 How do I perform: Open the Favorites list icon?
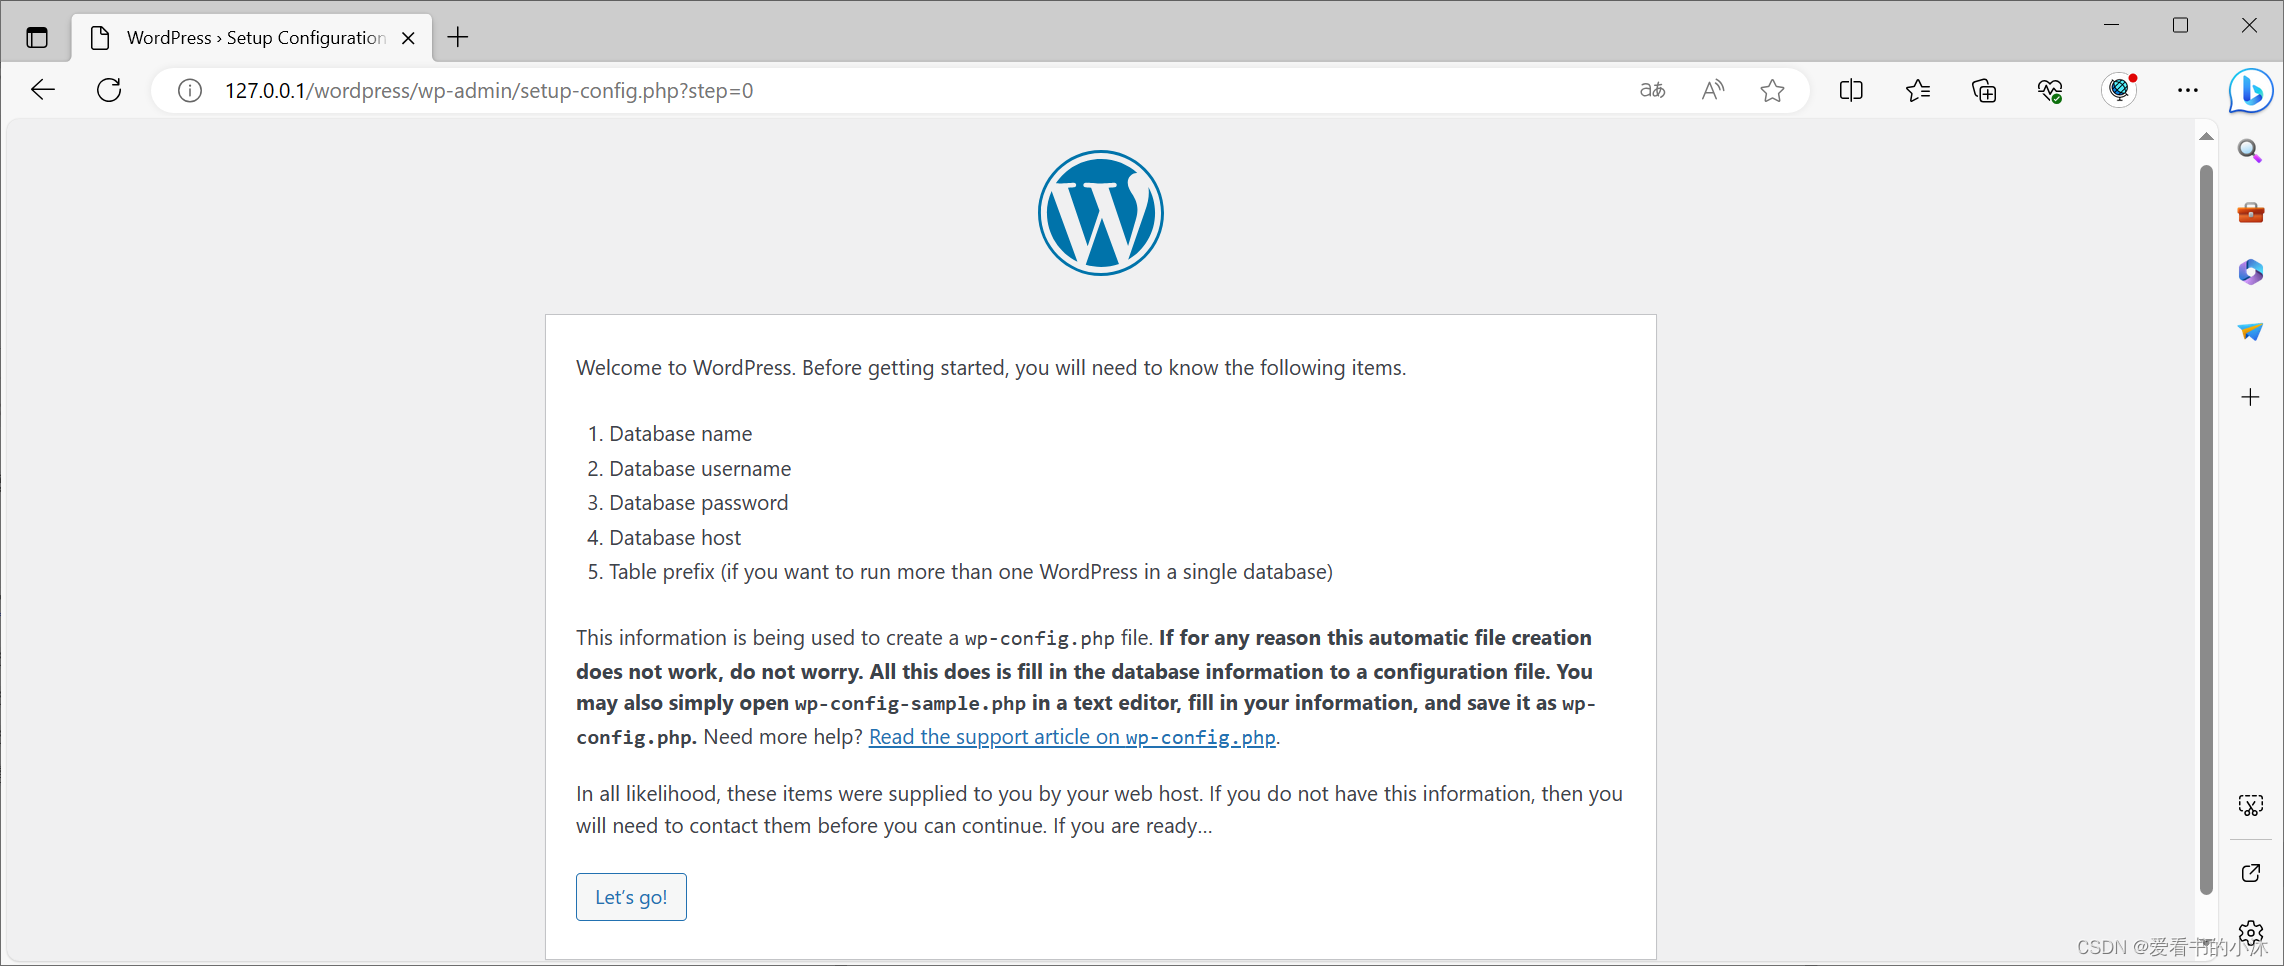click(1918, 91)
